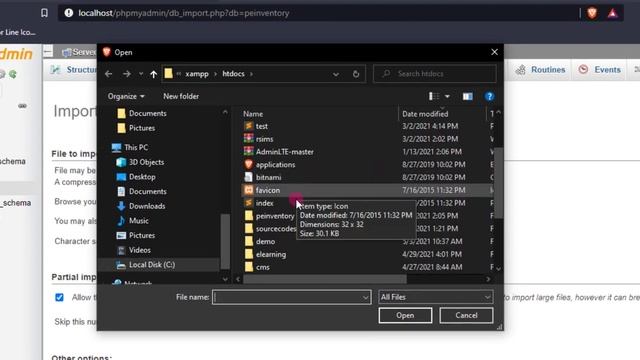This screenshot has width=640, height=360.
Task: Close the Open dialog window
Action: coord(494,52)
